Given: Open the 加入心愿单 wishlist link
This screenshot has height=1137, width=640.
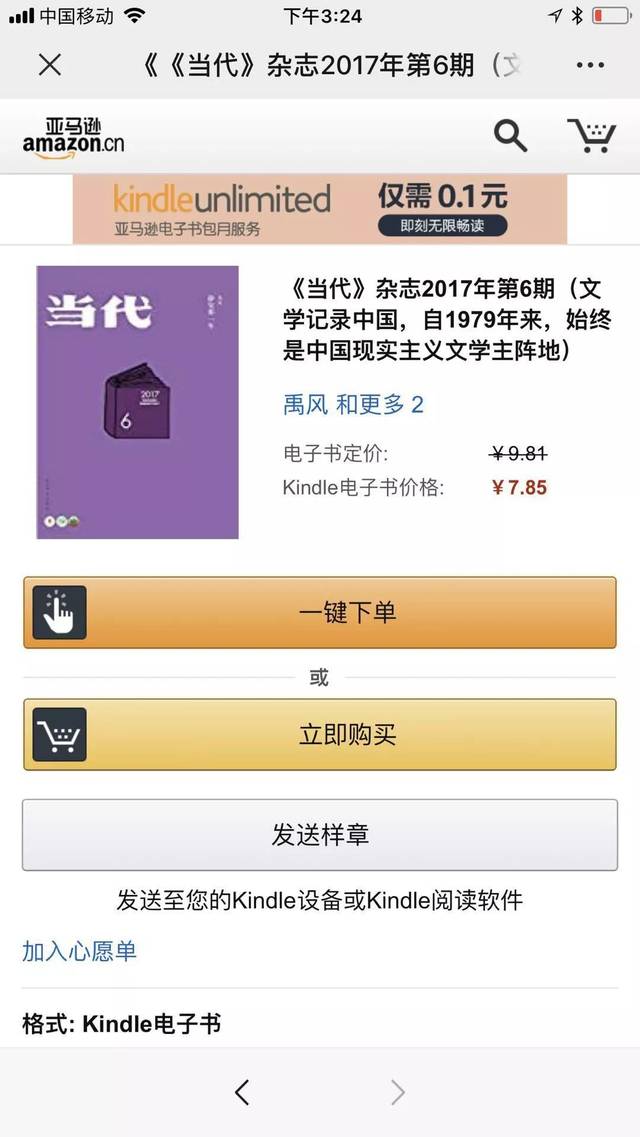Looking at the screenshot, I should 79,951.
